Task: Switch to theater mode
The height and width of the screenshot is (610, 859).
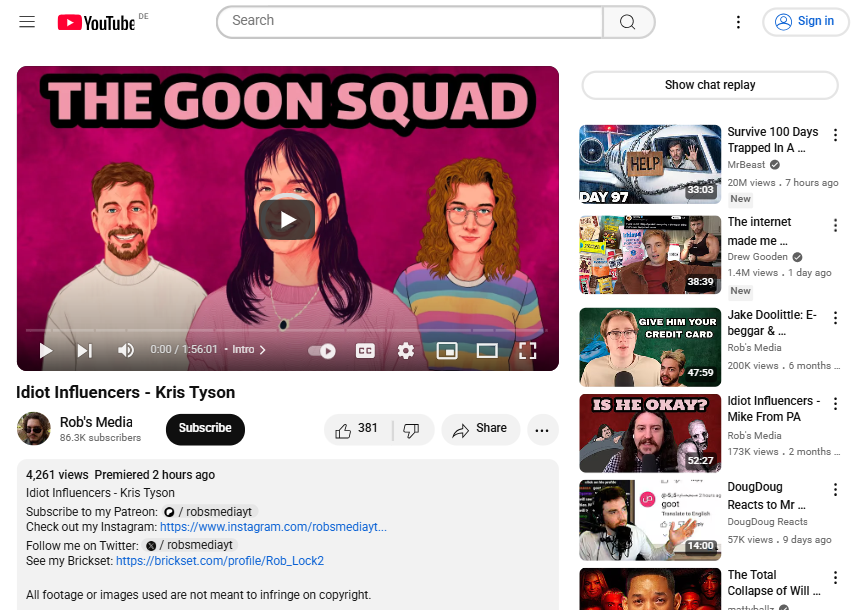Action: coord(487,351)
